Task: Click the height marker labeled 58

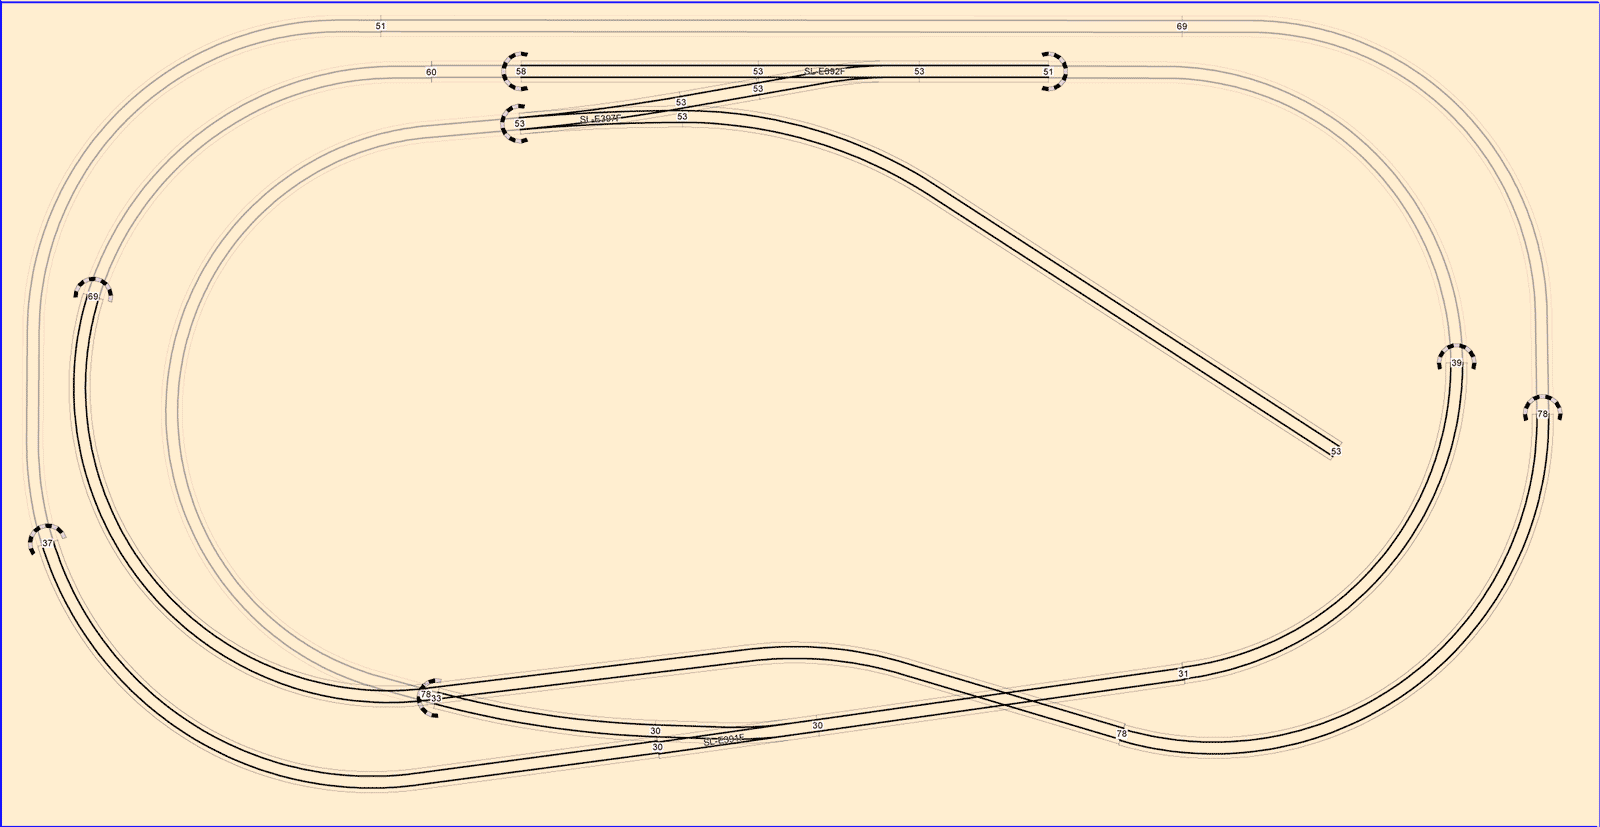Action: tap(521, 72)
